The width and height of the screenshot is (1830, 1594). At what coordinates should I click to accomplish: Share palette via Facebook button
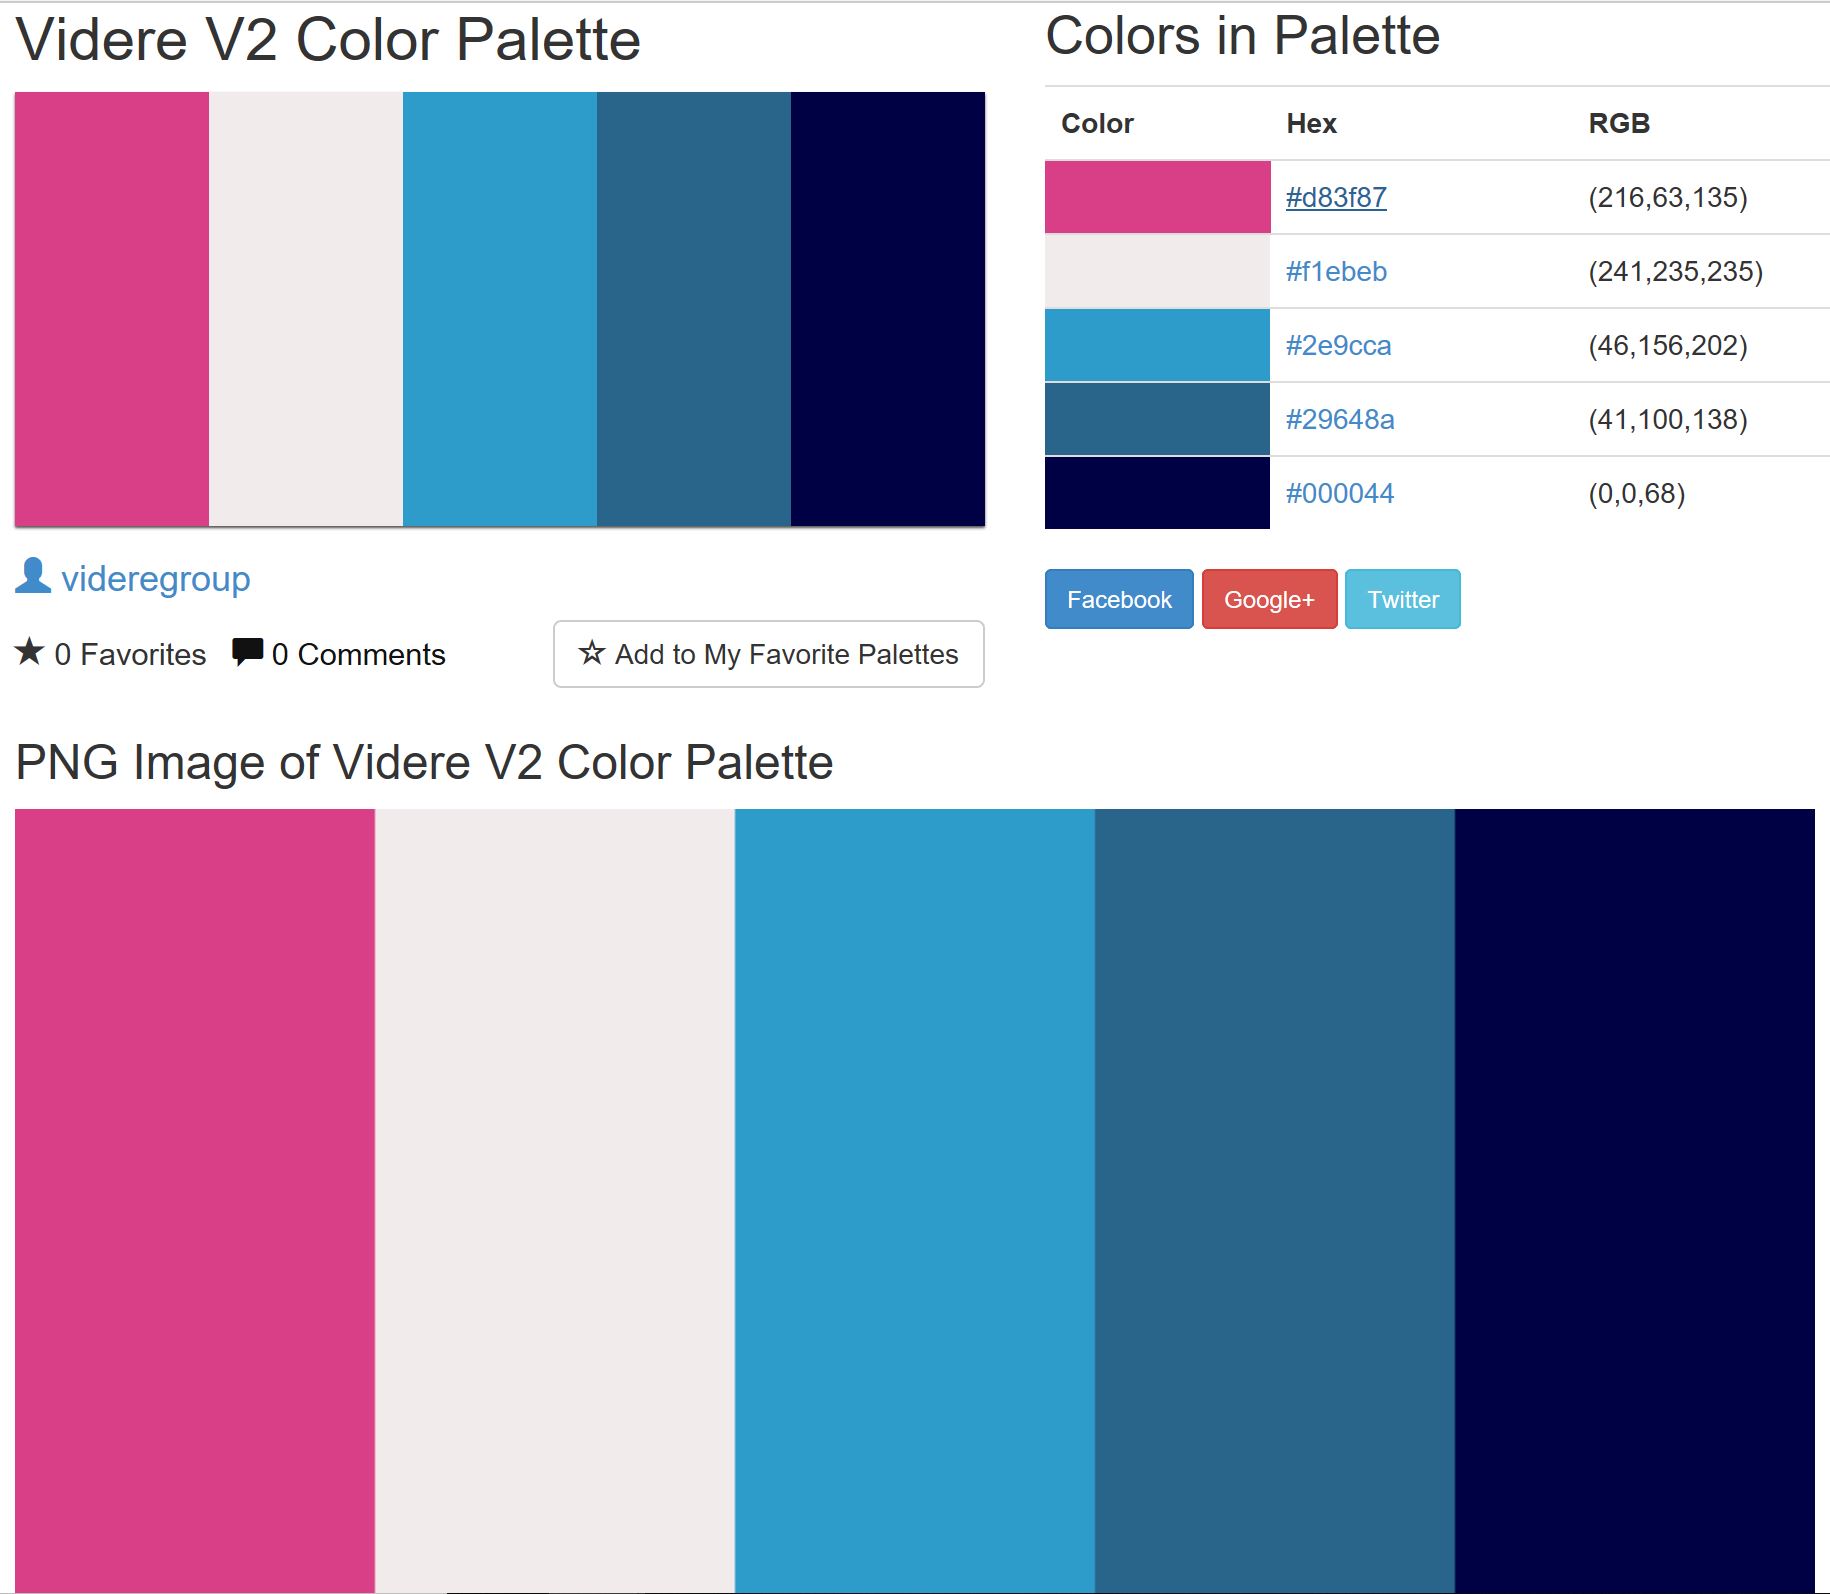point(1119,599)
